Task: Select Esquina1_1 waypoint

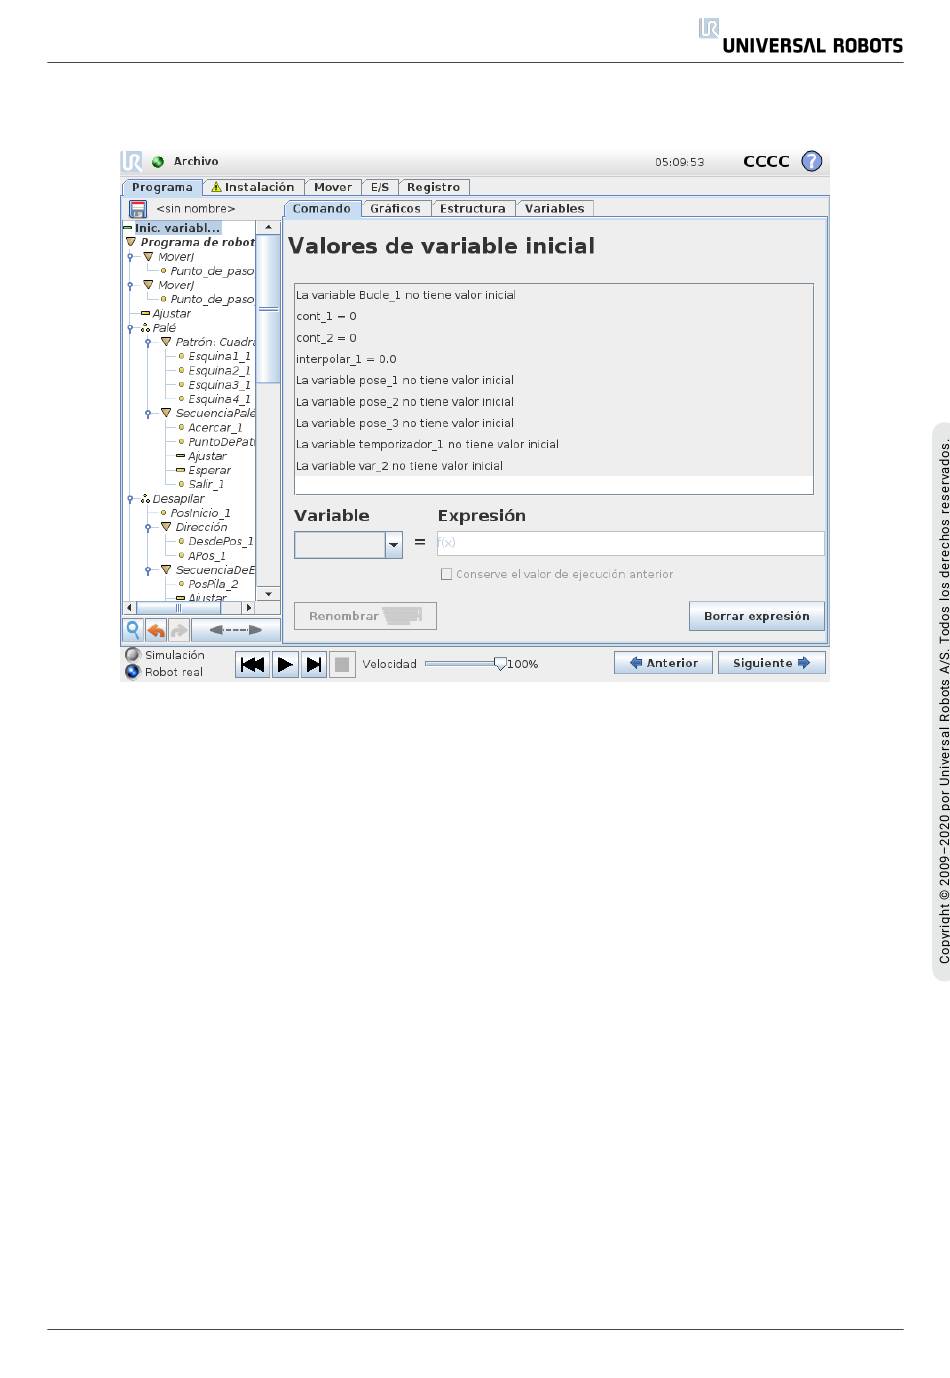Action: coord(219,356)
